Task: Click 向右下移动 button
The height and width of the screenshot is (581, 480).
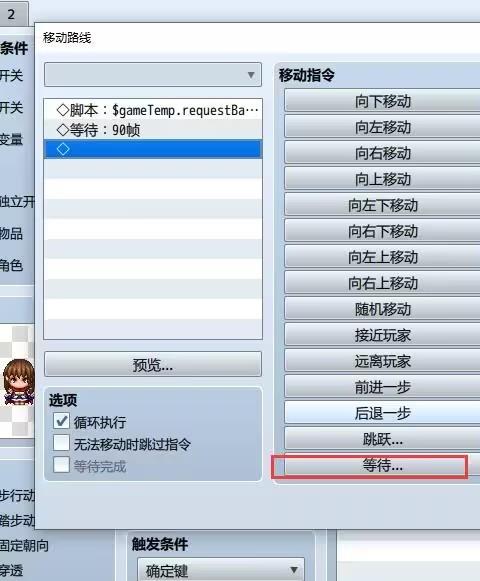Action: click(383, 230)
